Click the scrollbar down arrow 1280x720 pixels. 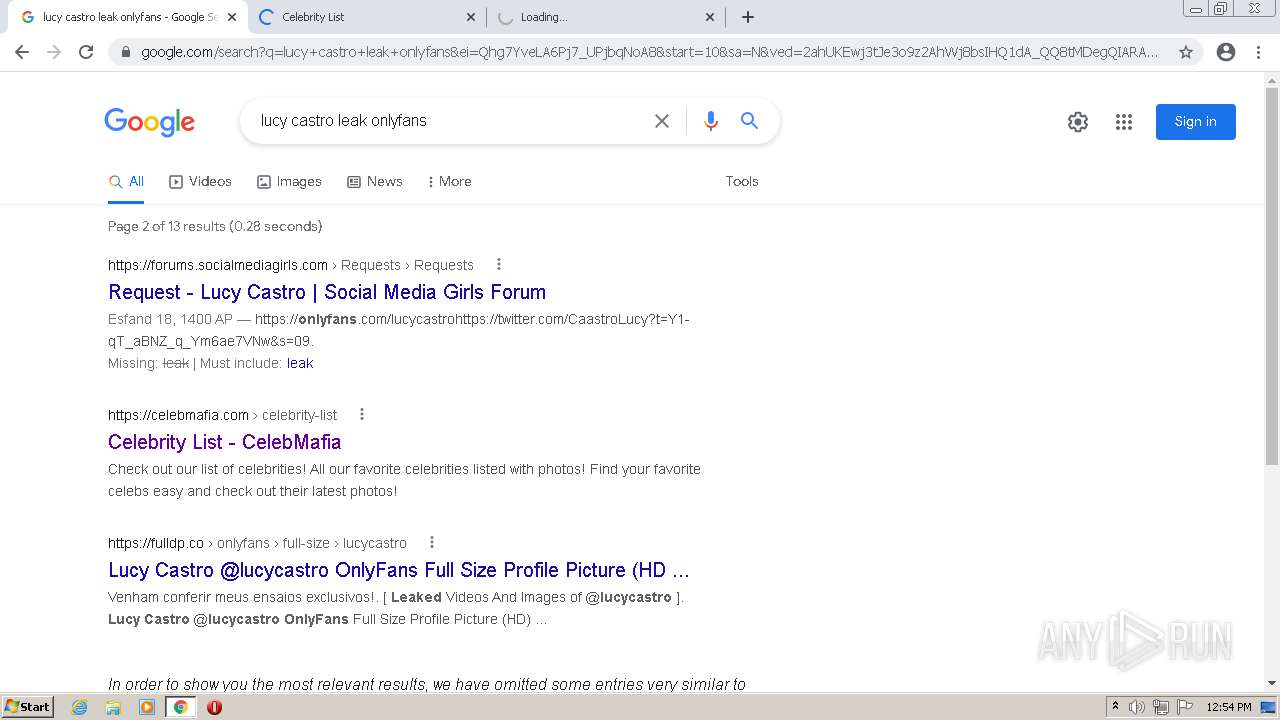[x=1272, y=683]
